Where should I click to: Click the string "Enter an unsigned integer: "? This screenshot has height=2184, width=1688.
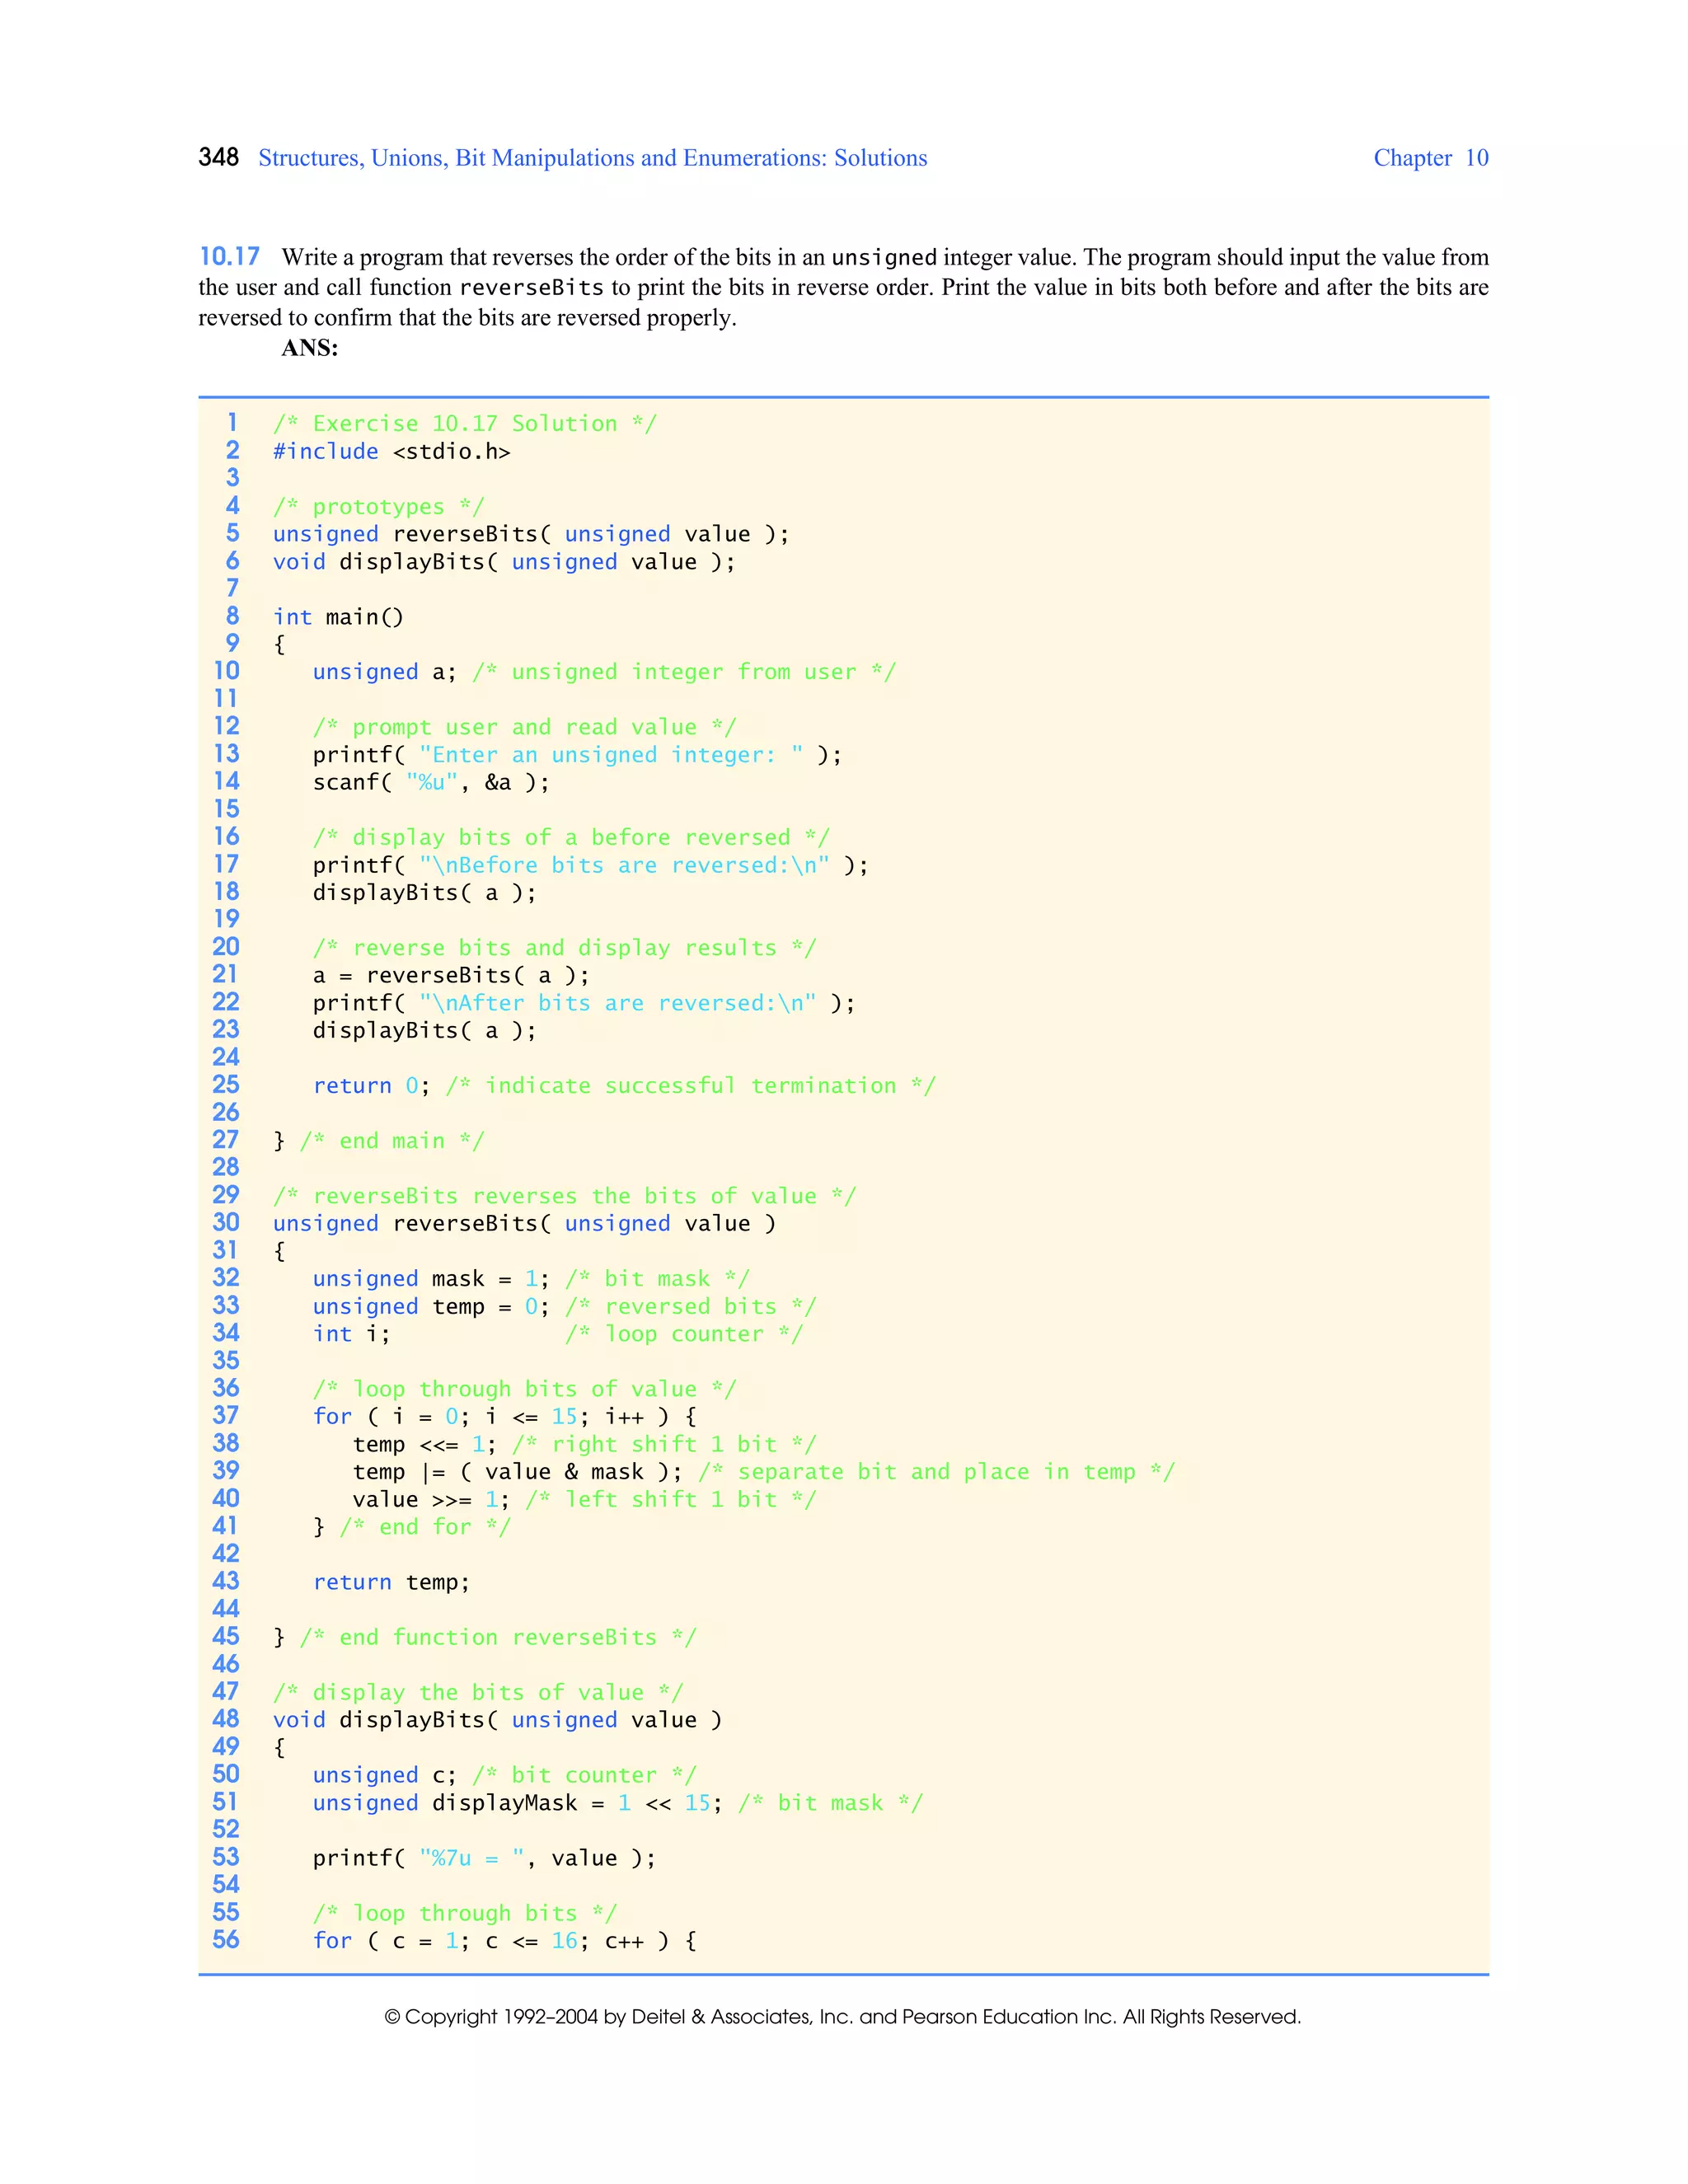click(611, 755)
